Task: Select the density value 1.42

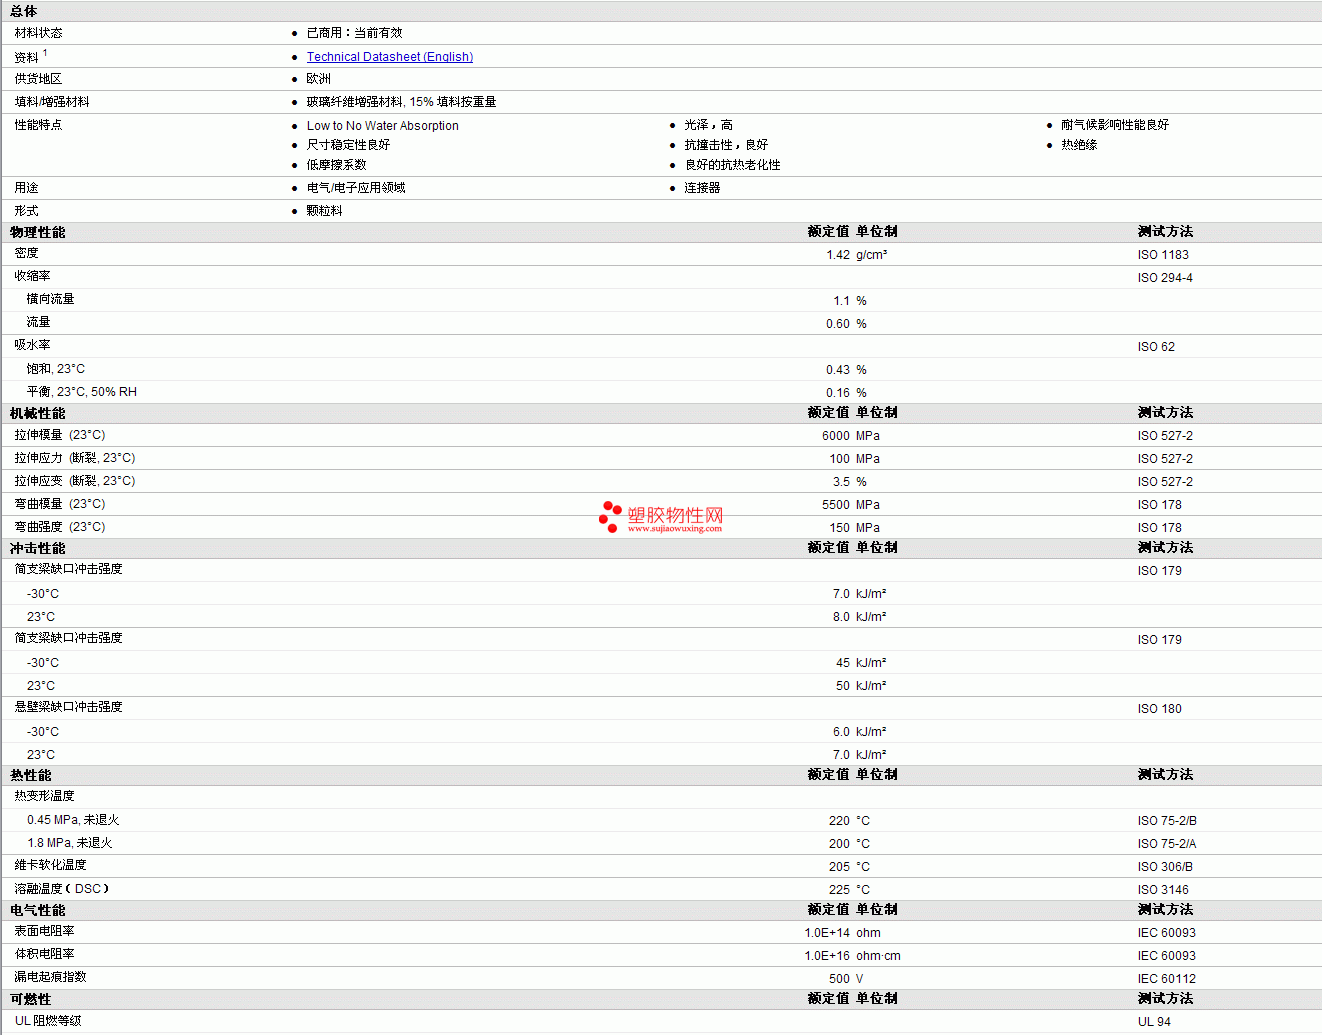Action: coord(838,255)
